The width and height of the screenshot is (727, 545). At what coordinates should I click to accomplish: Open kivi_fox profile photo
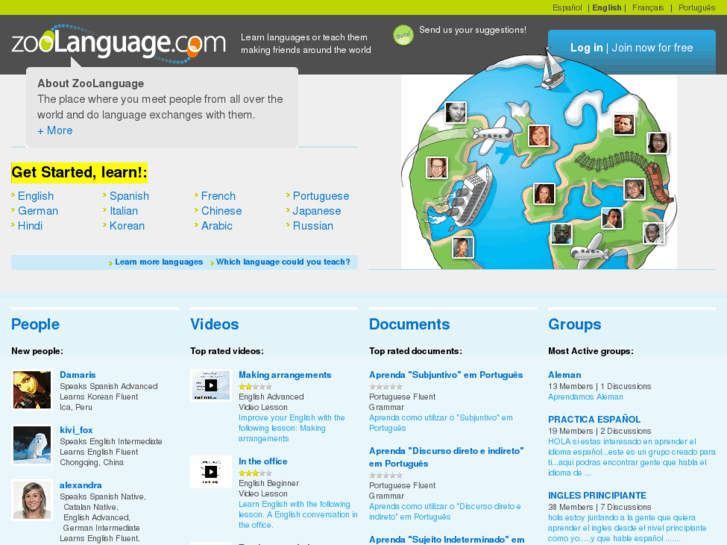(x=32, y=445)
